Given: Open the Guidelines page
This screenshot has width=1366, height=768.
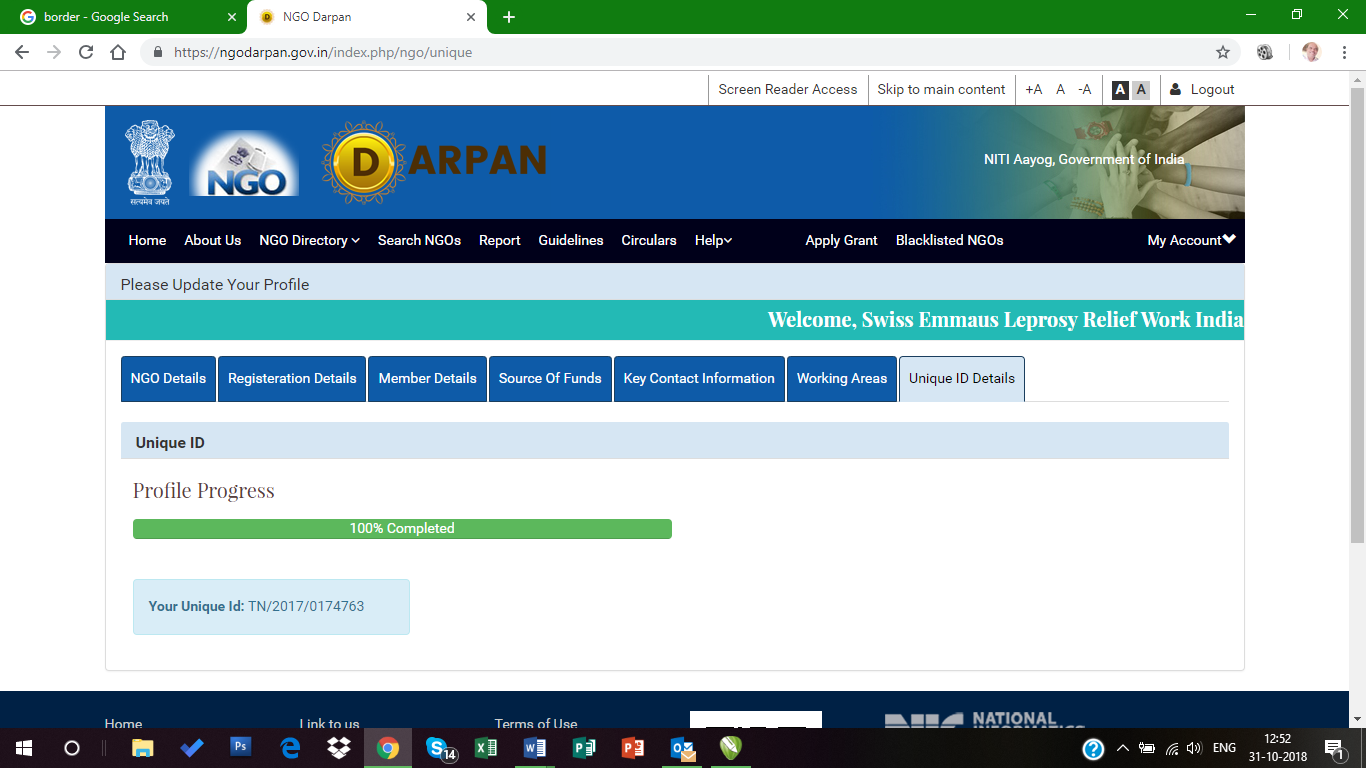Looking at the screenshot, I should pos(571,240).
